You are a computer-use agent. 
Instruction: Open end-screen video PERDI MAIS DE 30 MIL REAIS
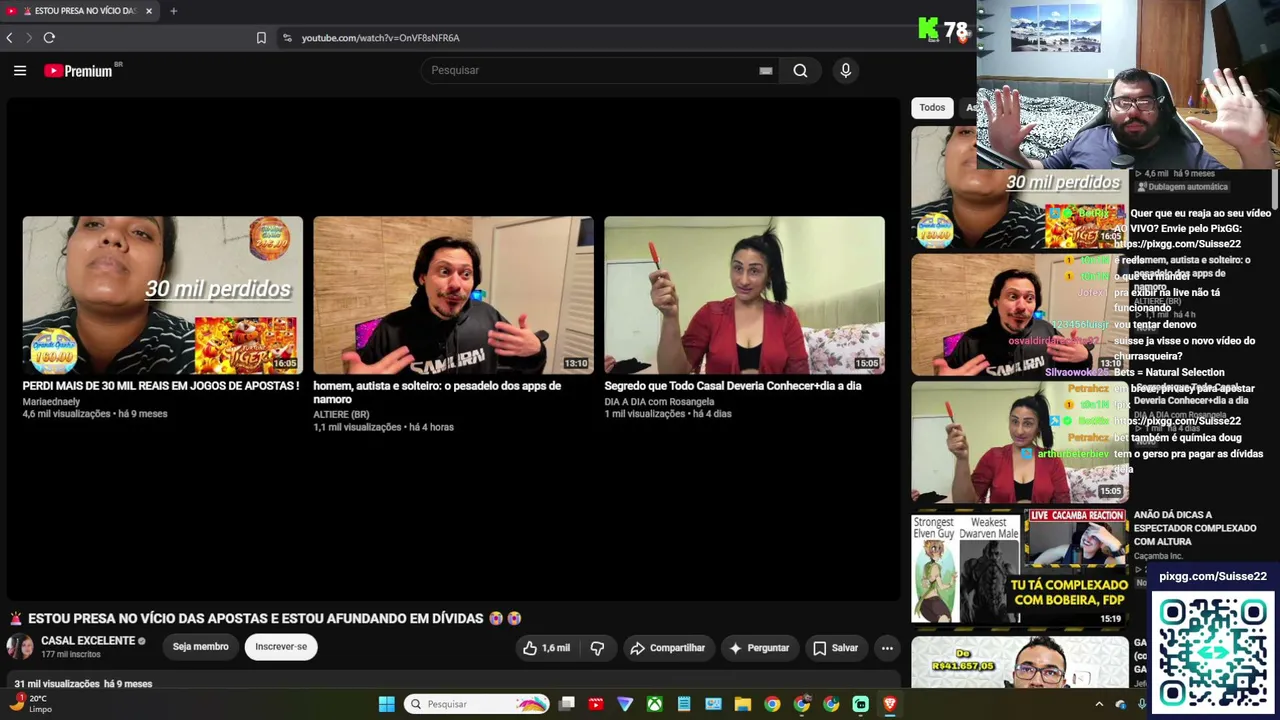click(163, 295)
